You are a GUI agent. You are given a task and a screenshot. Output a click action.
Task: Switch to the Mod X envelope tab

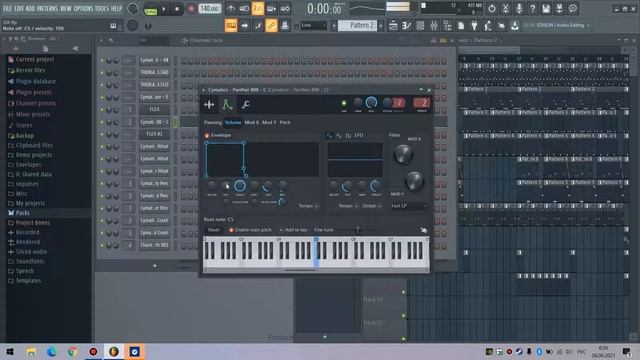[x=252, y=122]
